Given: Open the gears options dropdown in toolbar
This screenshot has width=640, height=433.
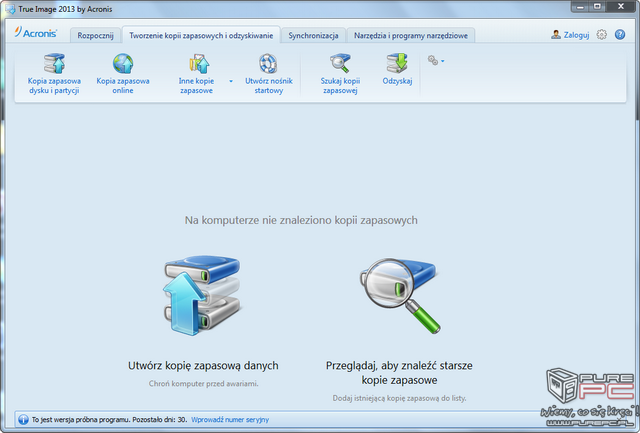Looking at the screenshot, I should click(436, 61).
